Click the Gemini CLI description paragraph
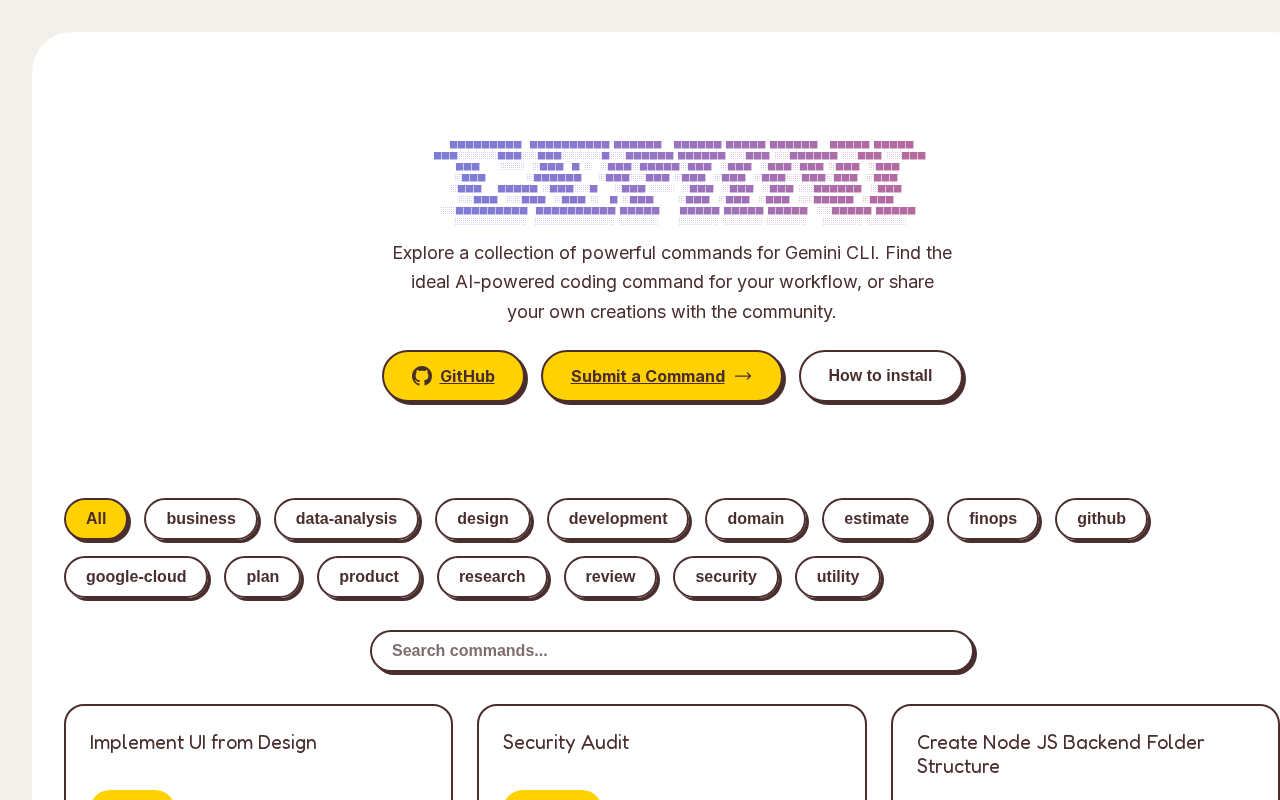 (x=672, y=282)
